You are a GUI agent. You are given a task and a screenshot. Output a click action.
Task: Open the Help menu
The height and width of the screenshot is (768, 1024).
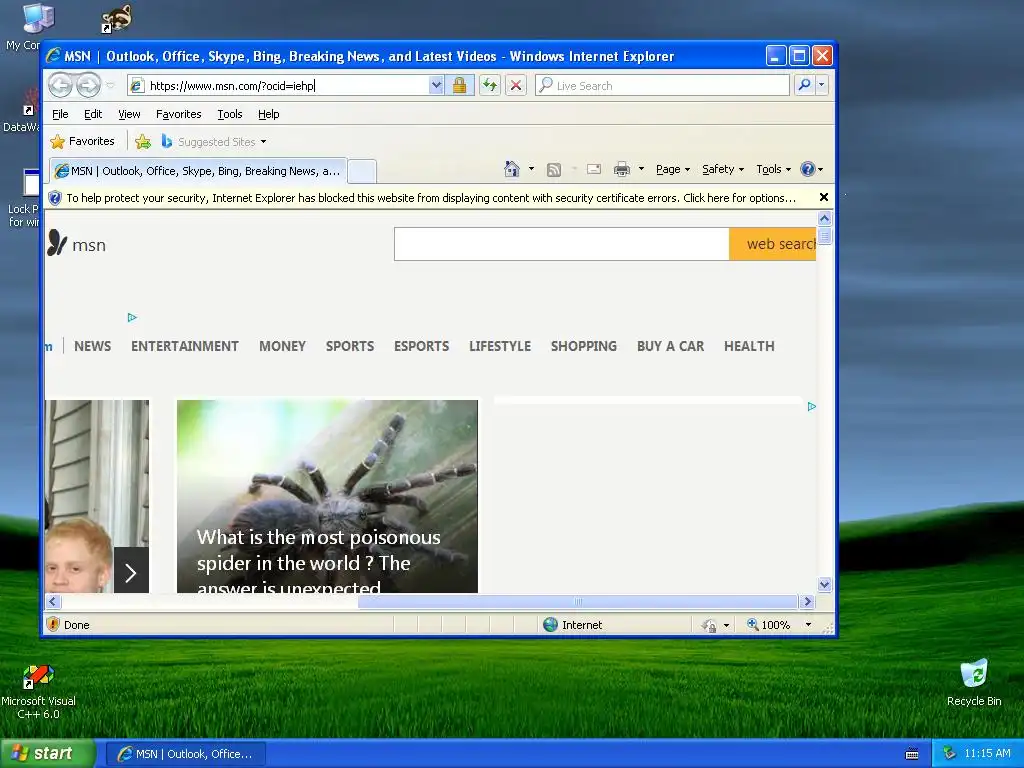point(268,114)
